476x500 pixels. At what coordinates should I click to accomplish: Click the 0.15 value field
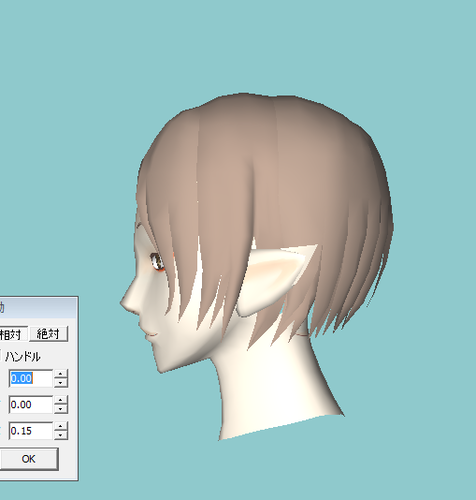31,431
